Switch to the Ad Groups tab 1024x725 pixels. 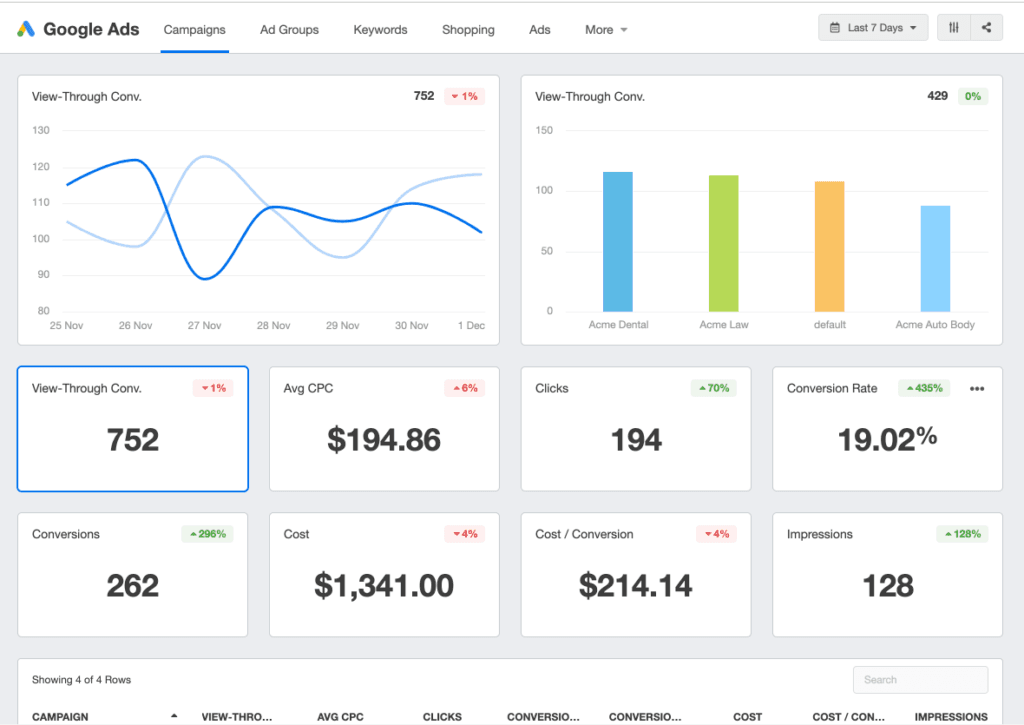tap(289, 30)
